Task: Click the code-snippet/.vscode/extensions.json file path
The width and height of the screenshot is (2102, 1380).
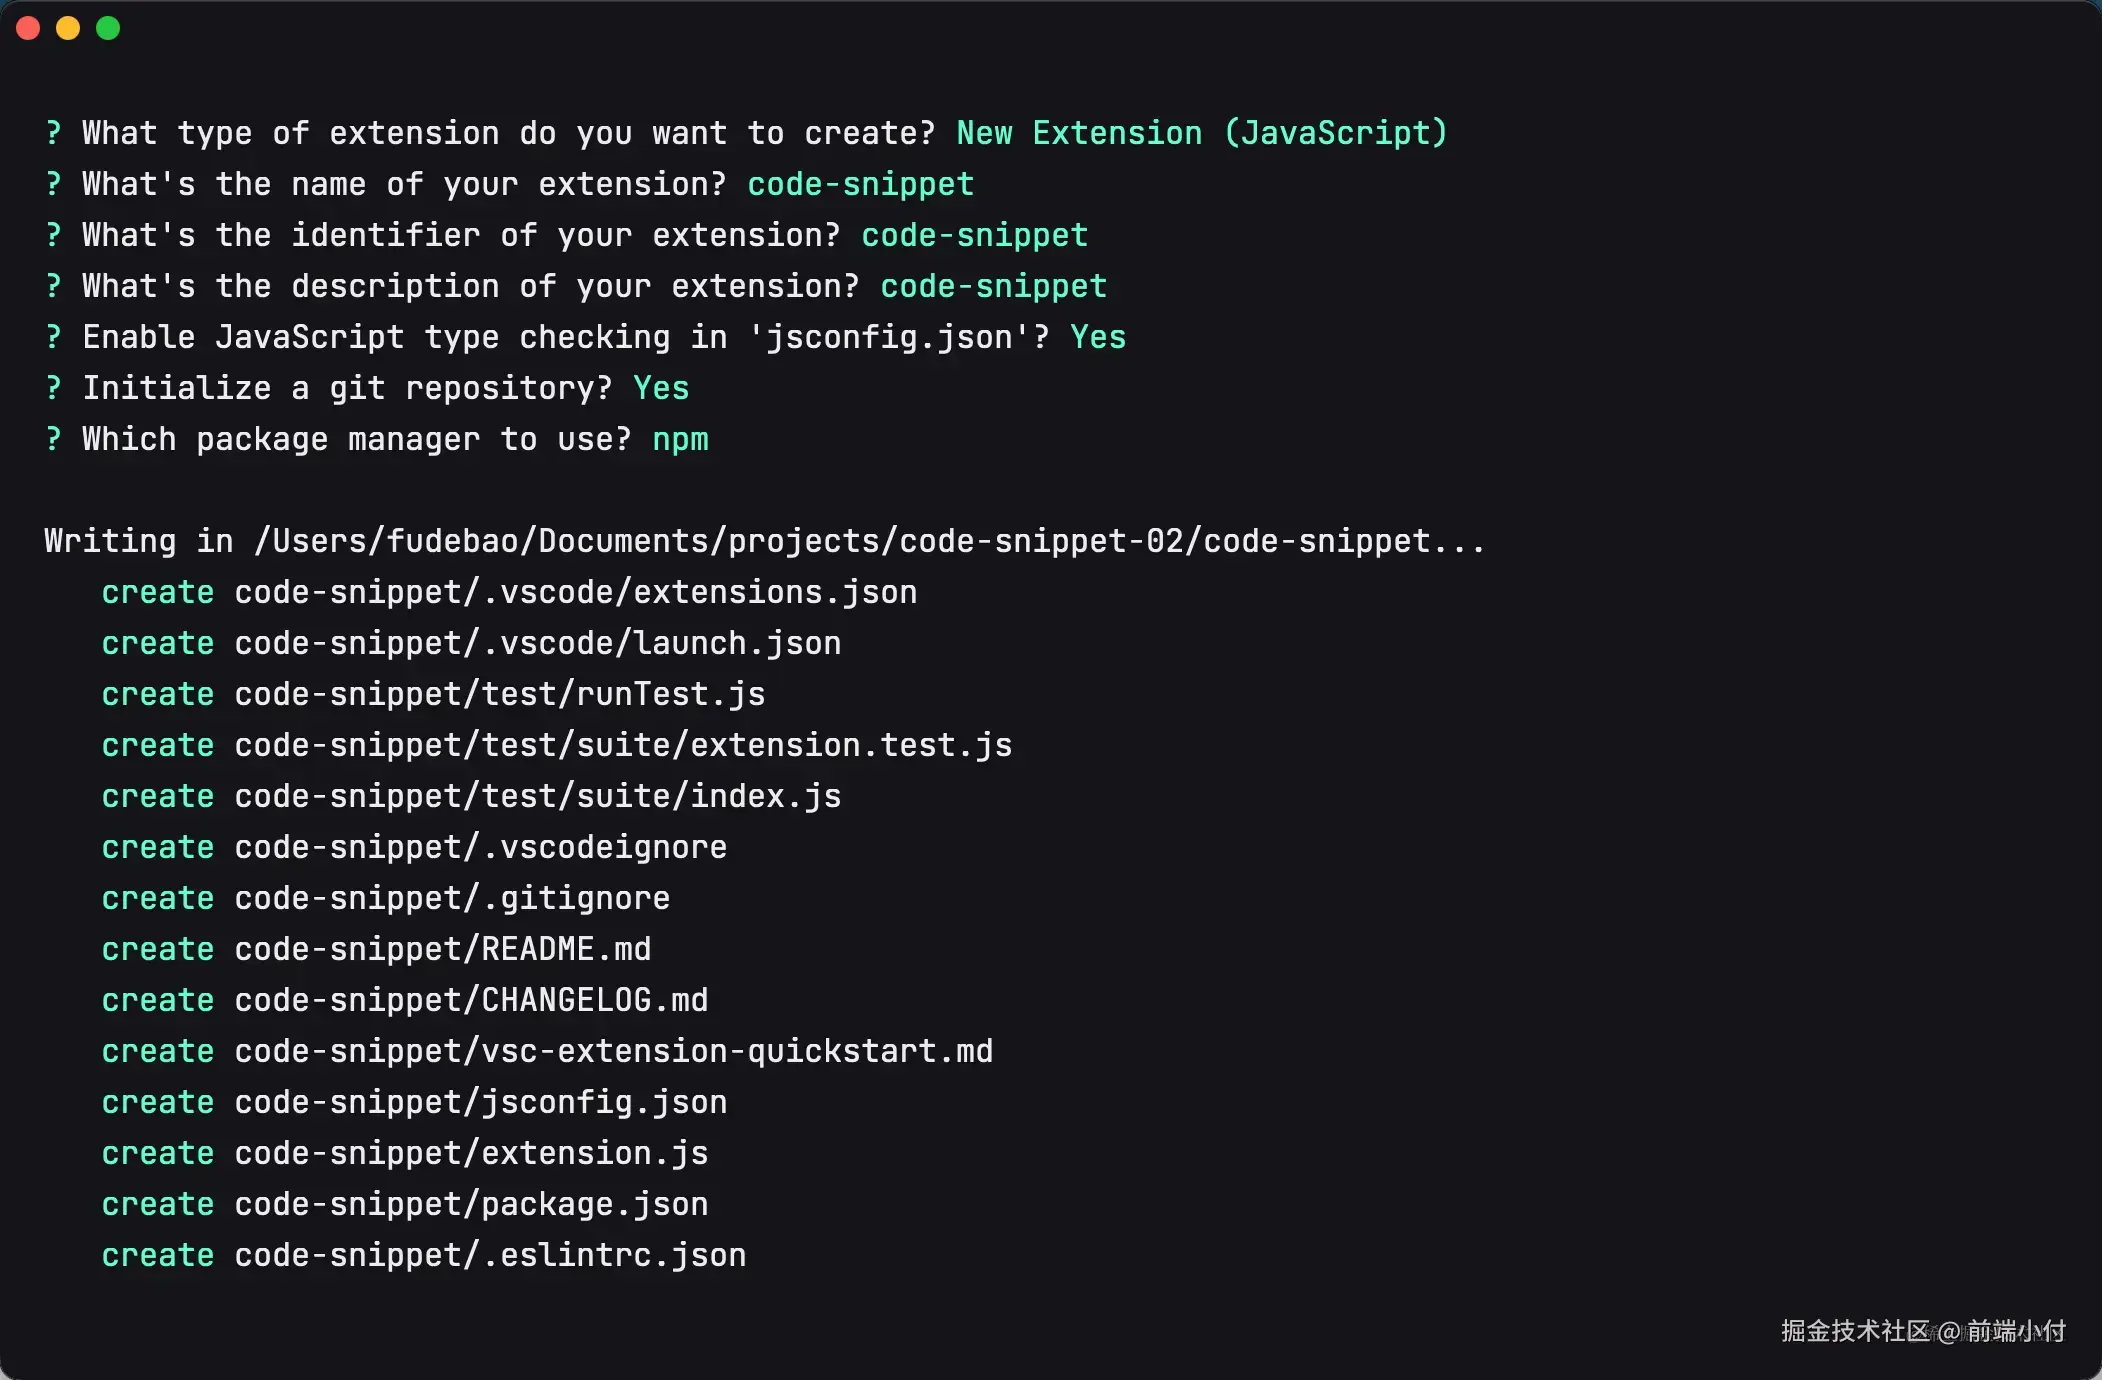Action: click(575, 592)
